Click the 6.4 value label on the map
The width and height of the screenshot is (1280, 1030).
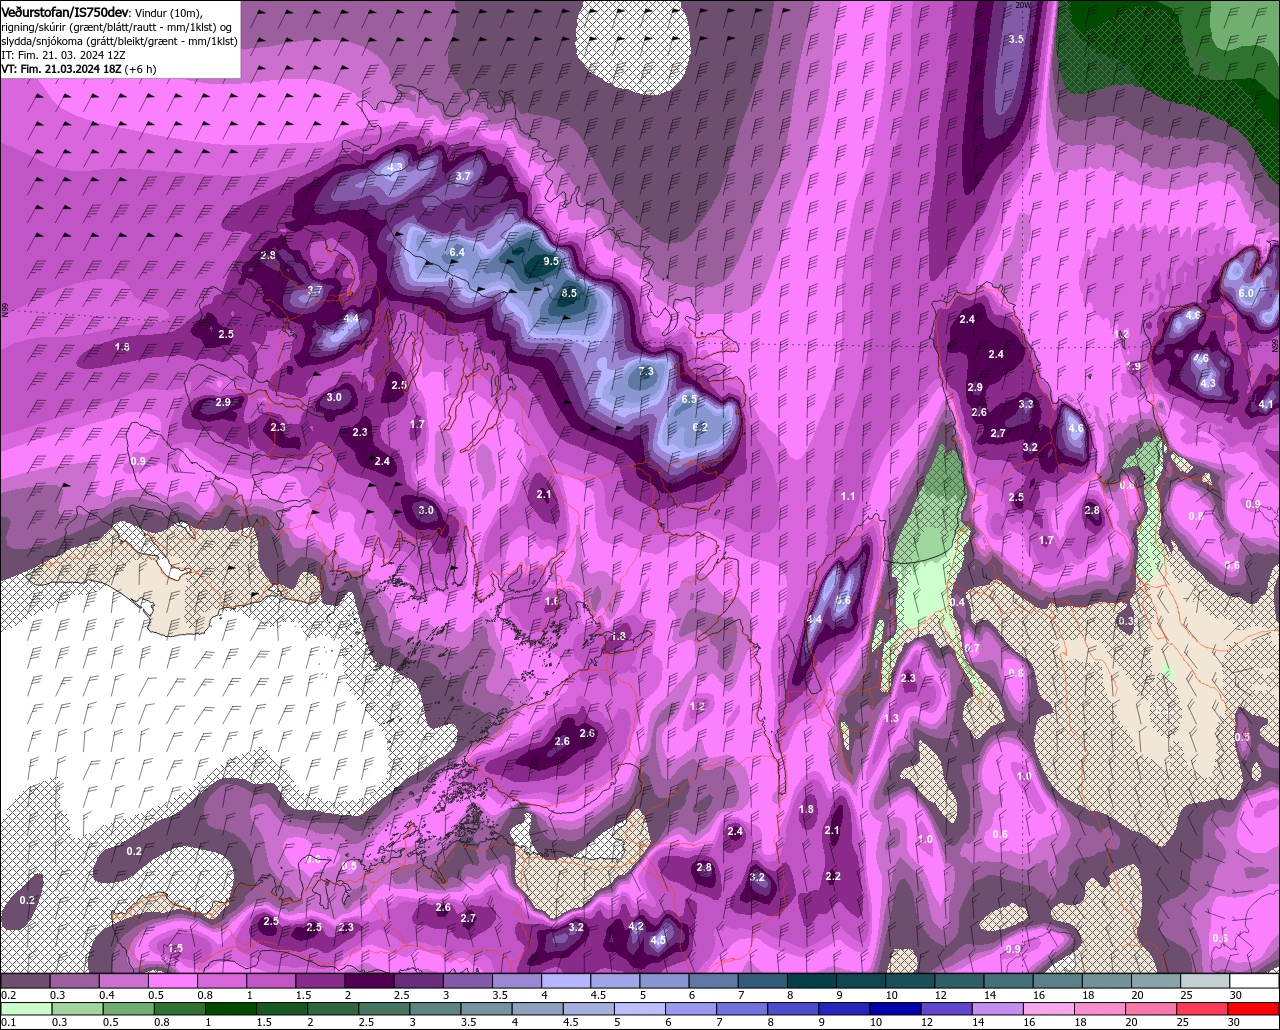(x=457, y=253)
